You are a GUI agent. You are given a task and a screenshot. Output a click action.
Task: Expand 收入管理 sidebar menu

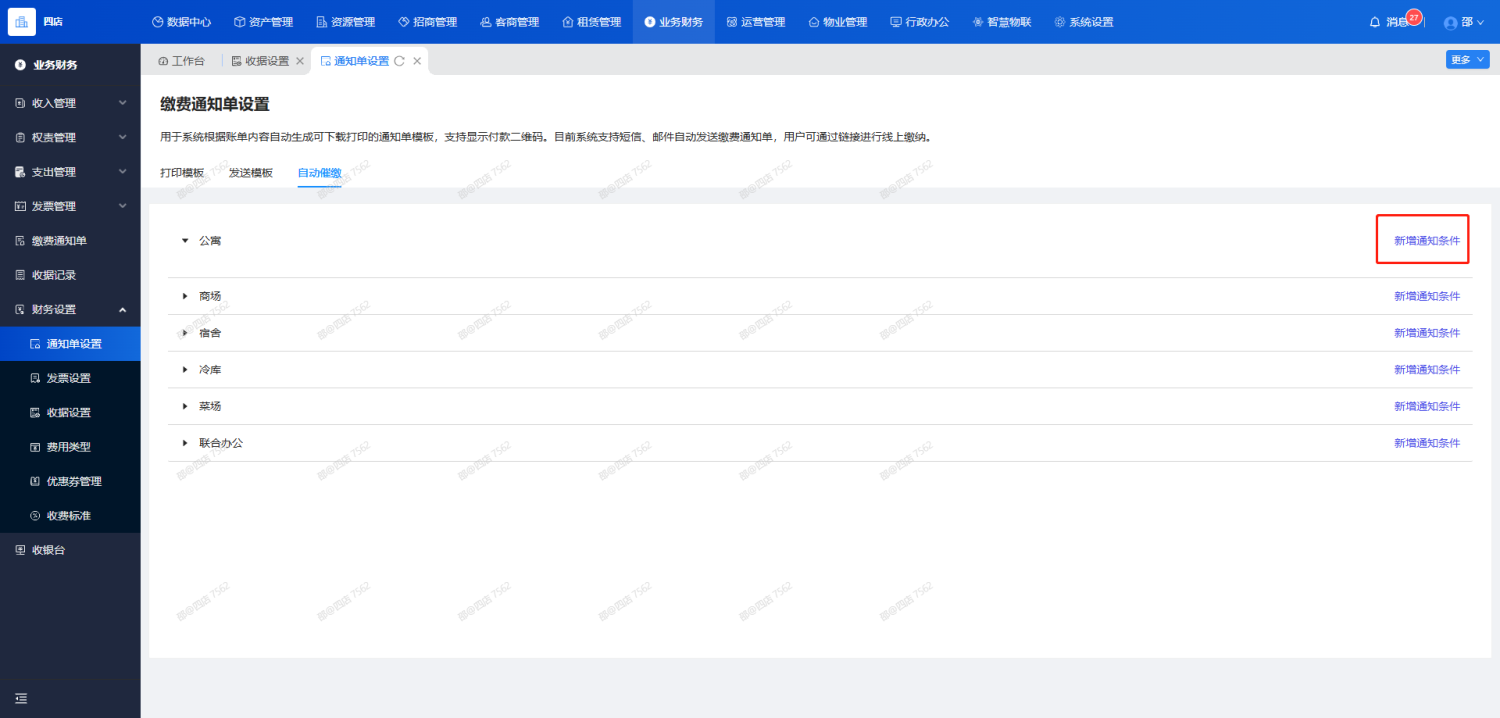(70, 103)
